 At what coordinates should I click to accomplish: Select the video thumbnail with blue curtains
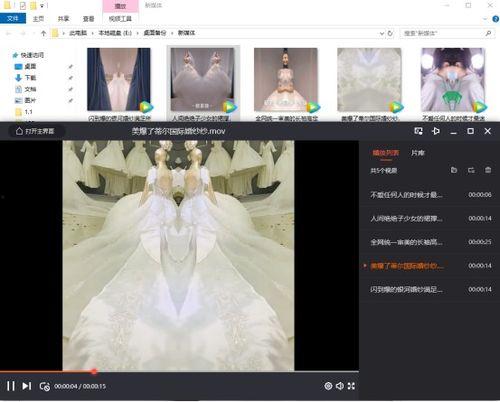click(x=119, y=79)
